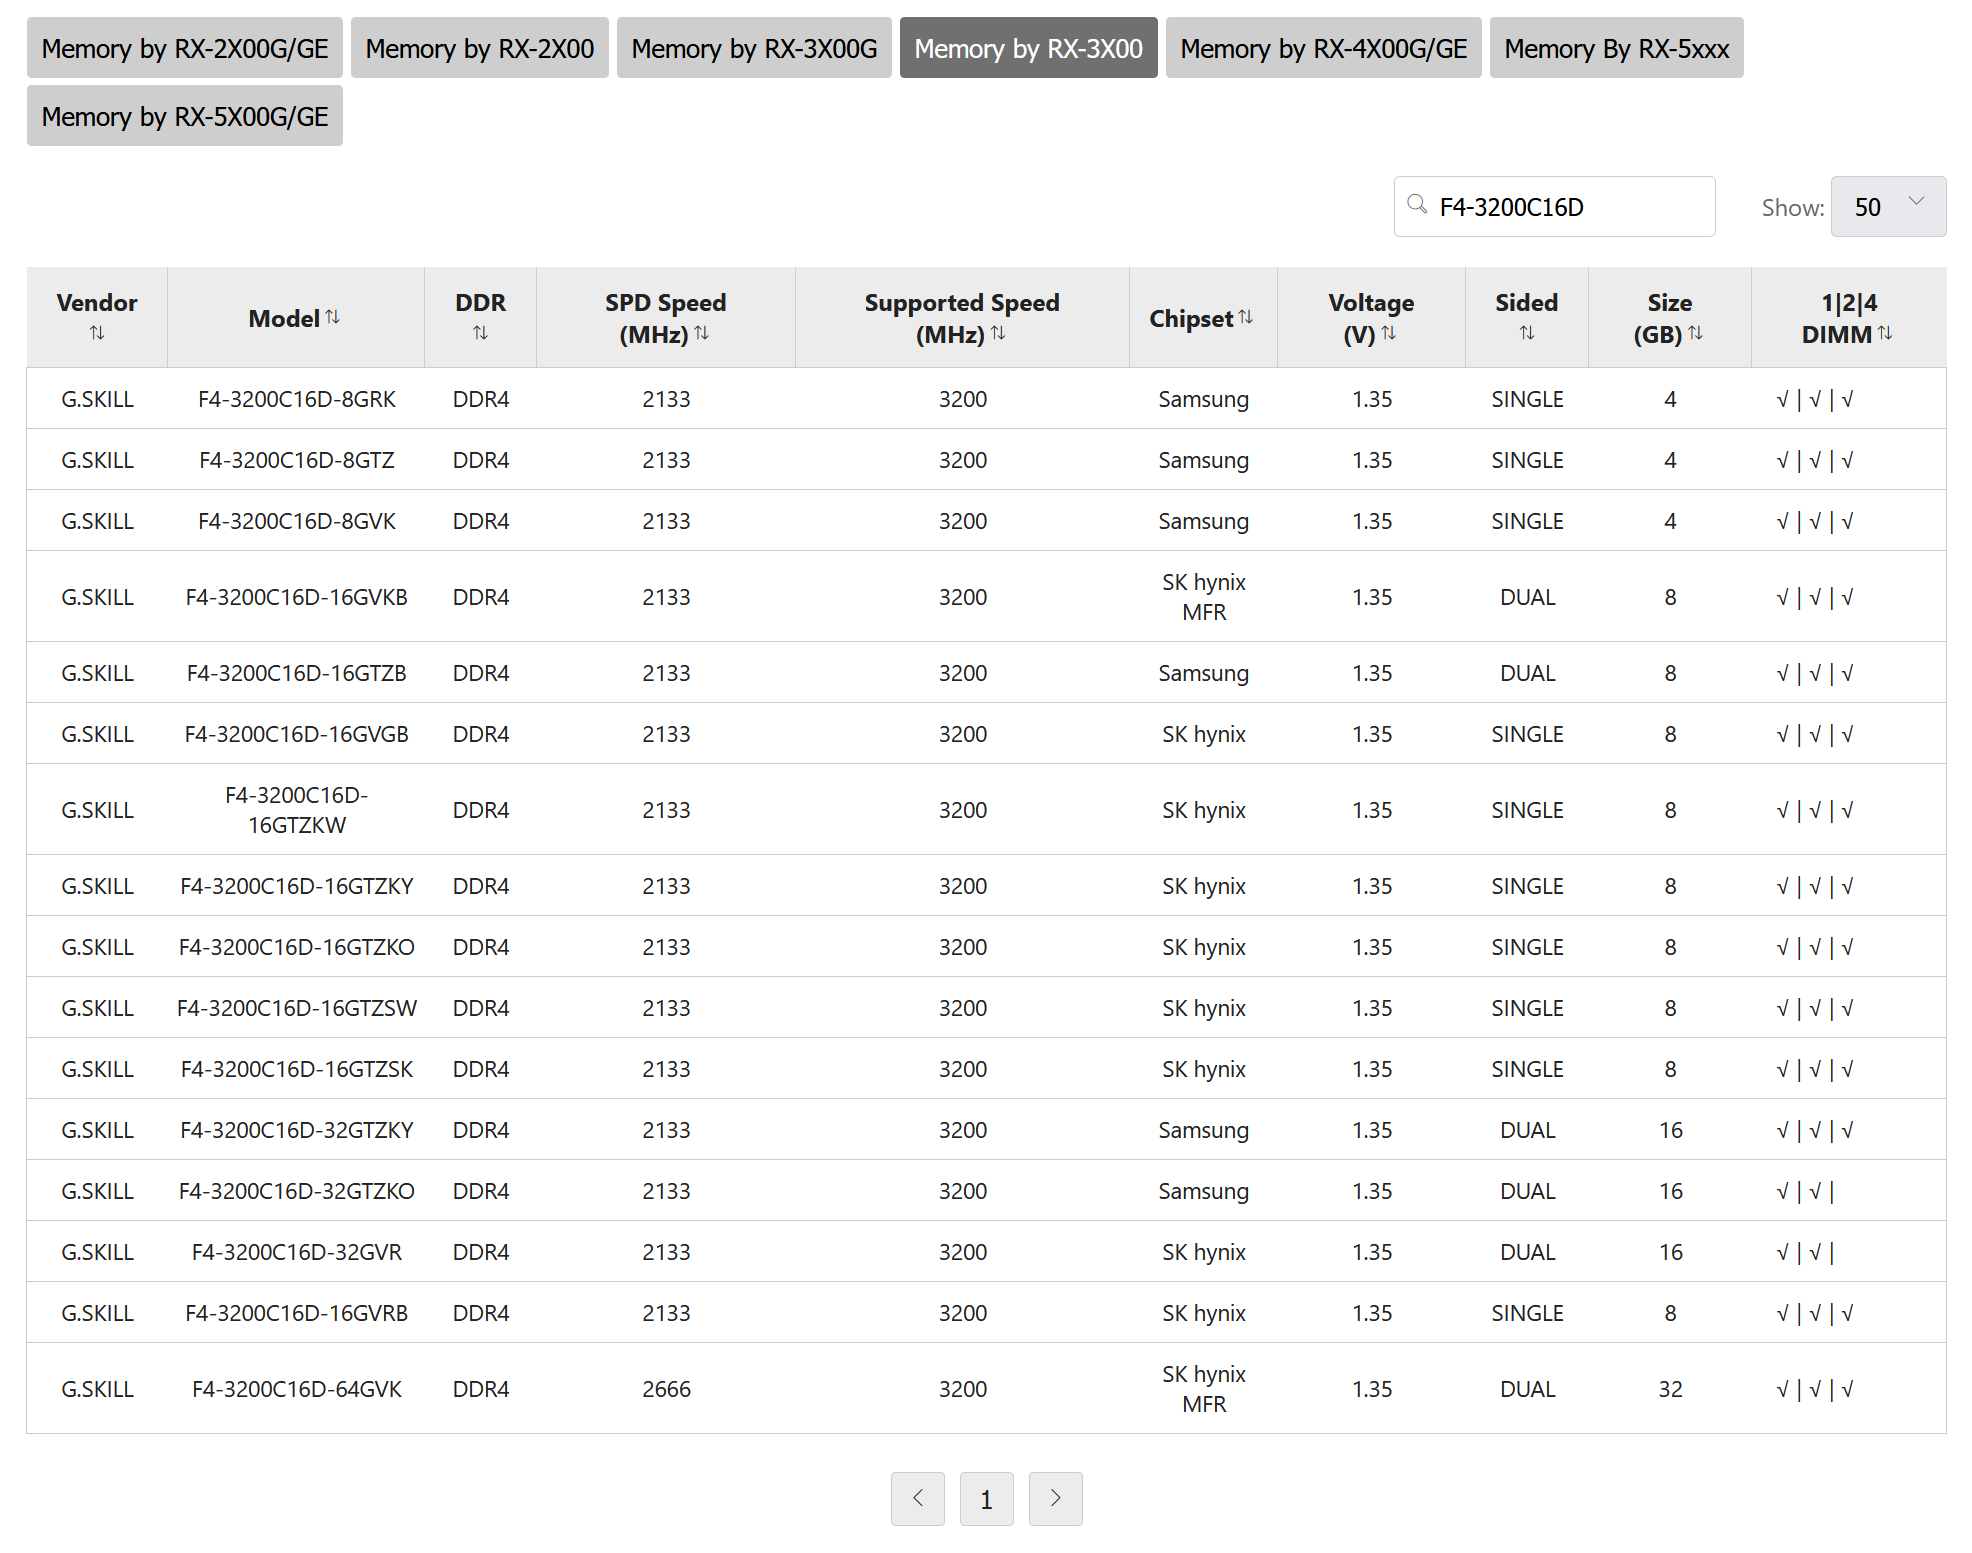Select model F4-3200C16D-8GVK cell
1972x1553 pixels.
[297, 521]
